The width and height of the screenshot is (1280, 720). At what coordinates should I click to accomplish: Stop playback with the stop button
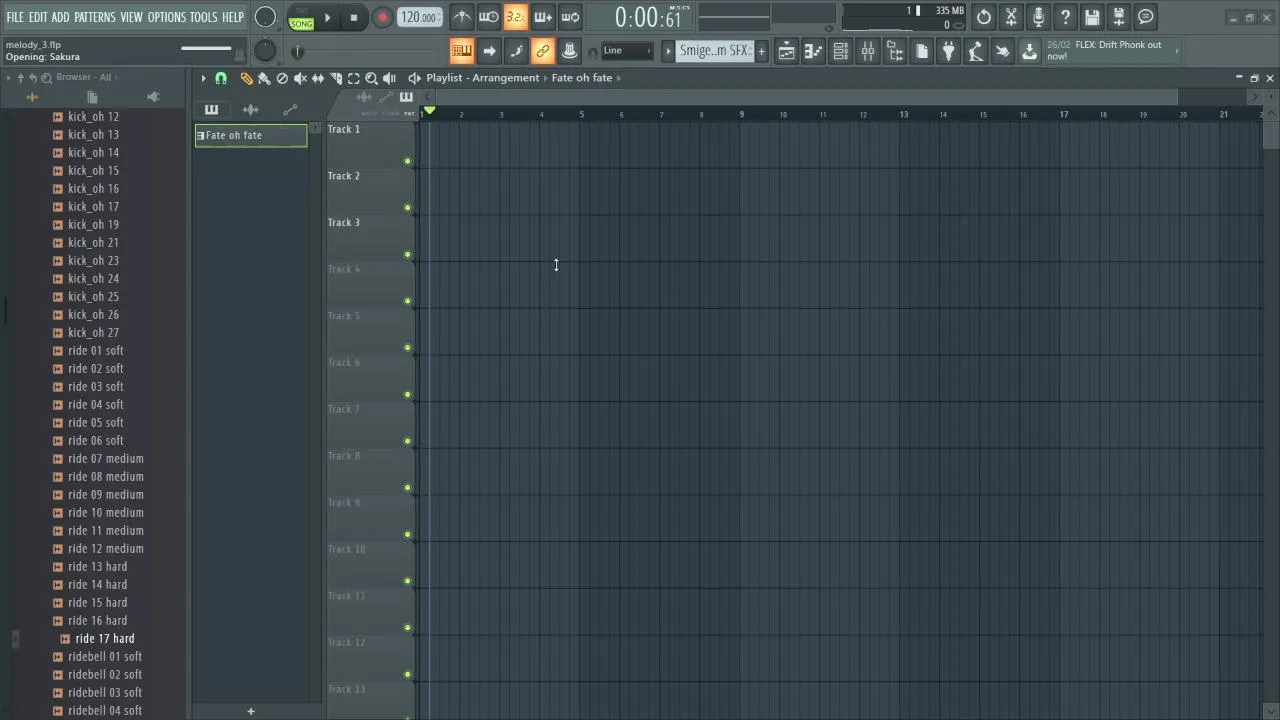tap(354, 17)
